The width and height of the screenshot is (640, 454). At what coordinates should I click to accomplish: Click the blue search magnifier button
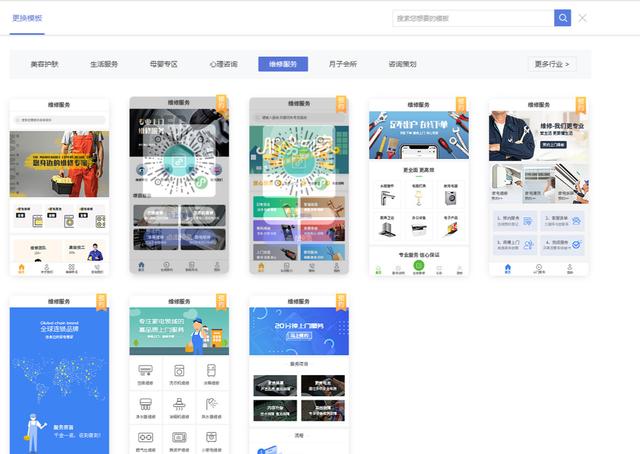pos(563,18)
